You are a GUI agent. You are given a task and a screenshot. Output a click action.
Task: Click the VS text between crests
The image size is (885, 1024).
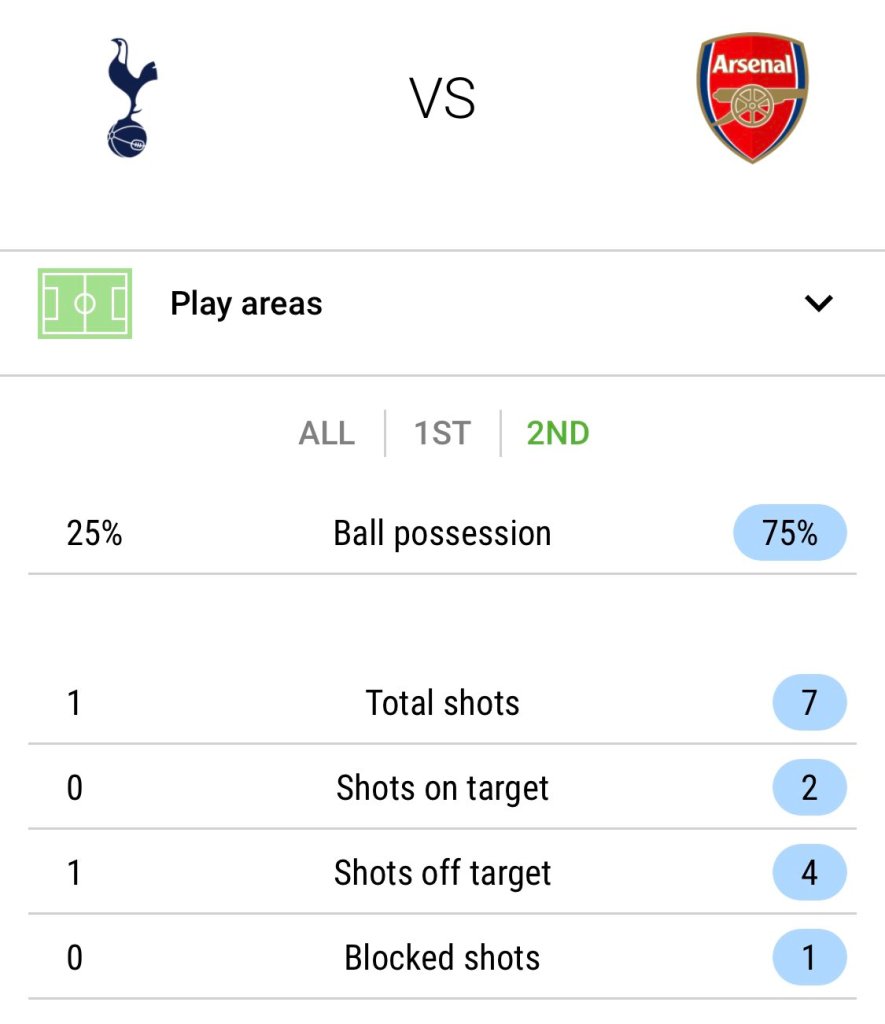[x=442, y=99]
